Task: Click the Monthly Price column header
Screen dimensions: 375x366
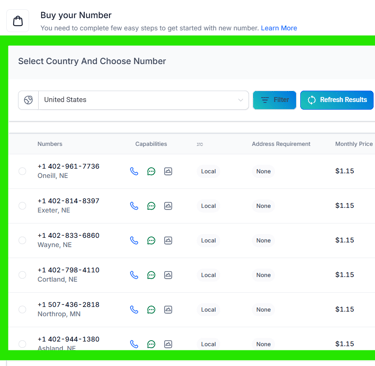Action: [354, 144]
